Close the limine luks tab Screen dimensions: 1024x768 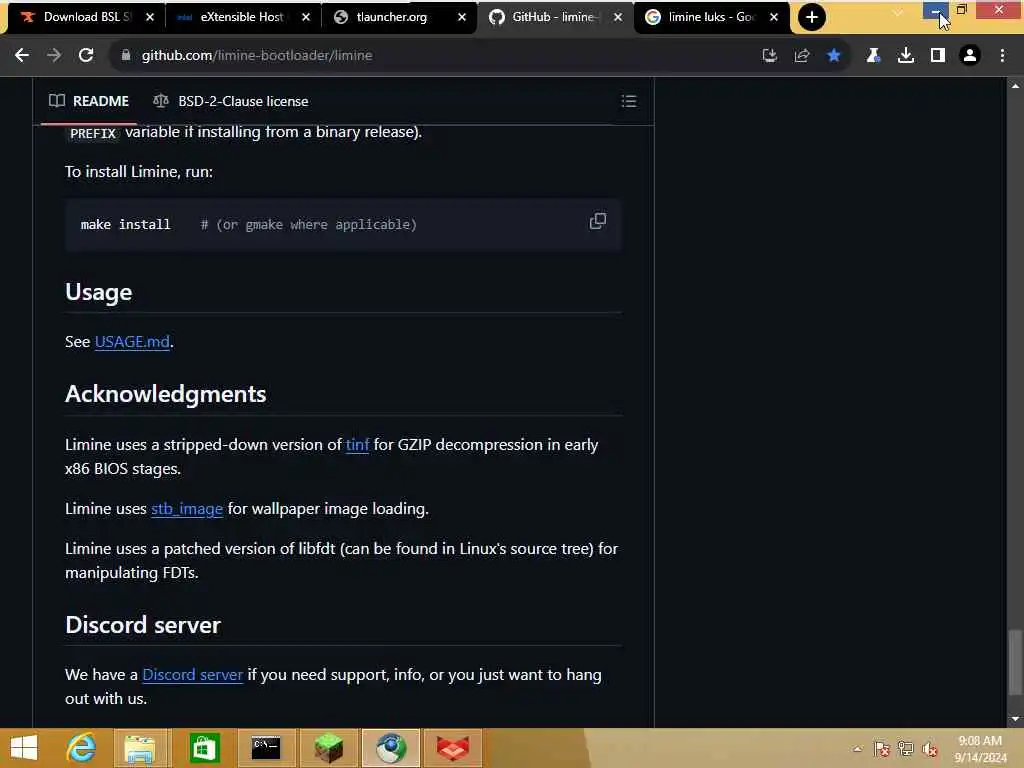click(x=774, y=17)
